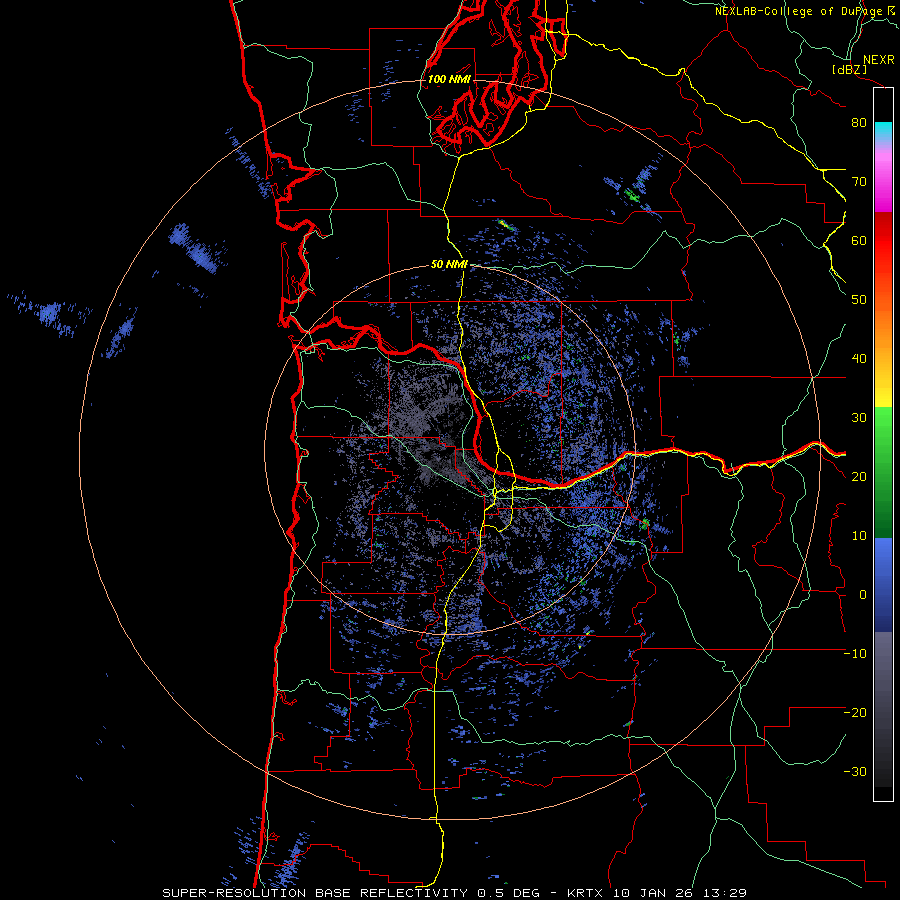The height and width of the screenshot is (900, 900).
Task: Select the 60 value on the dBZ scale
Action: coord(859,240)
